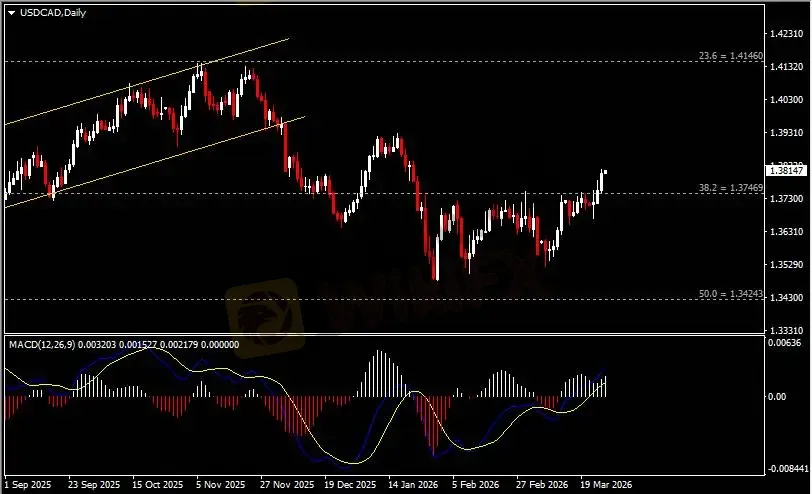The image size is (812, 494).
Task: Select the 38.2 = 1.37469 Fibonacci label
Action: click(x=731, y=188)
